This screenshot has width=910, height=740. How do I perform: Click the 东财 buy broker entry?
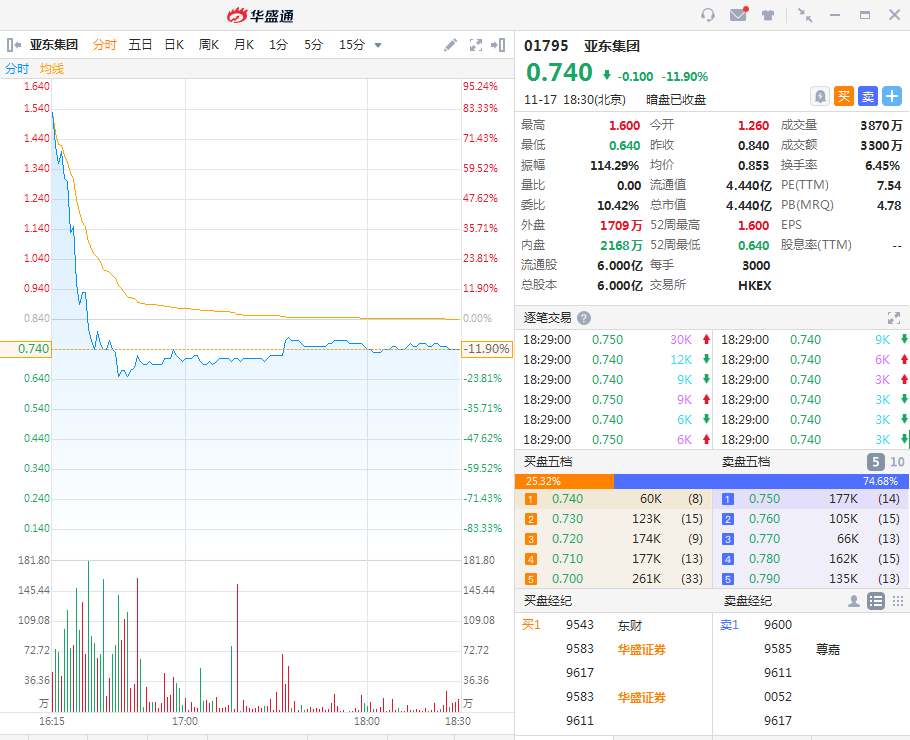(630, 626)
